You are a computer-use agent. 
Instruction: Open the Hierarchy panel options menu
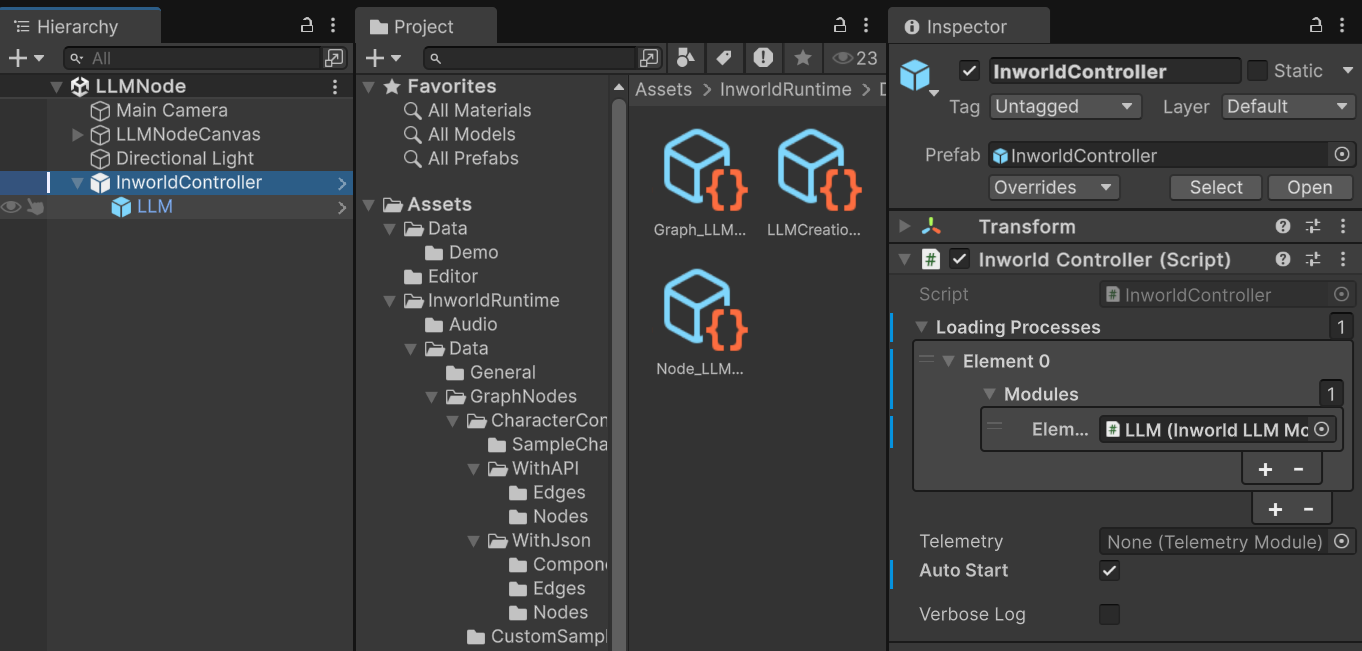coord(331,26)
